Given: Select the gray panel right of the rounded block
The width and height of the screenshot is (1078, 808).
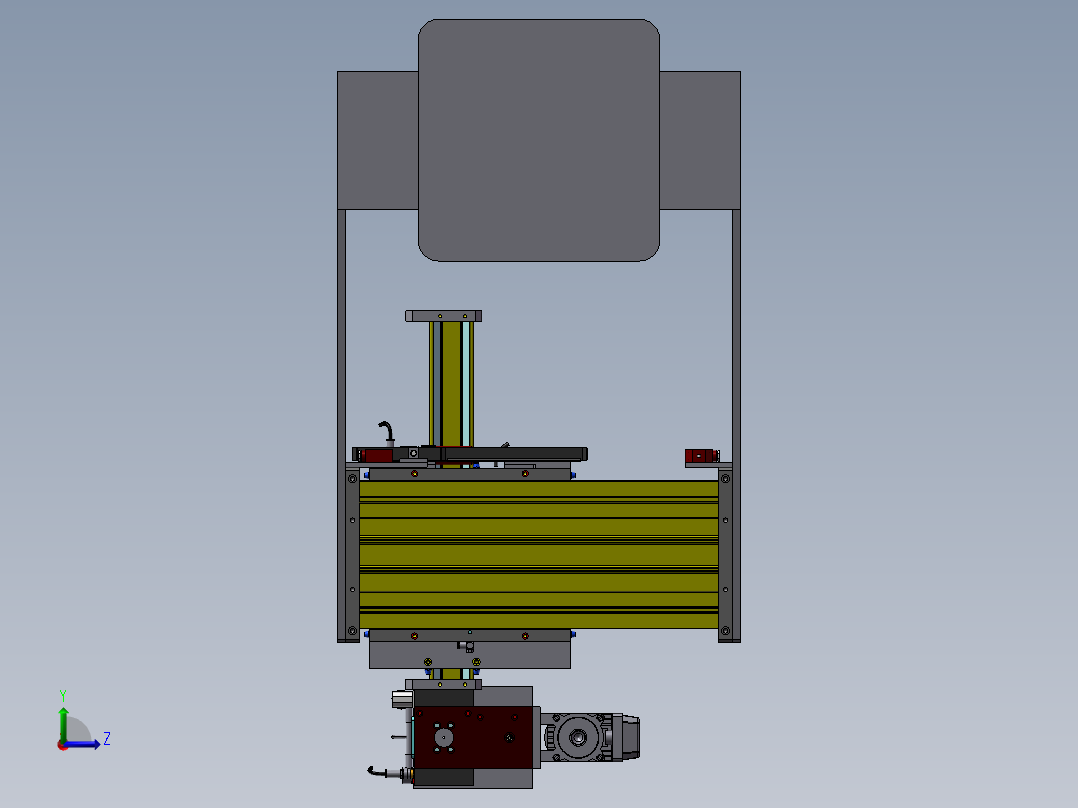Looking at the screenshot, I should [x=700, y=140].
